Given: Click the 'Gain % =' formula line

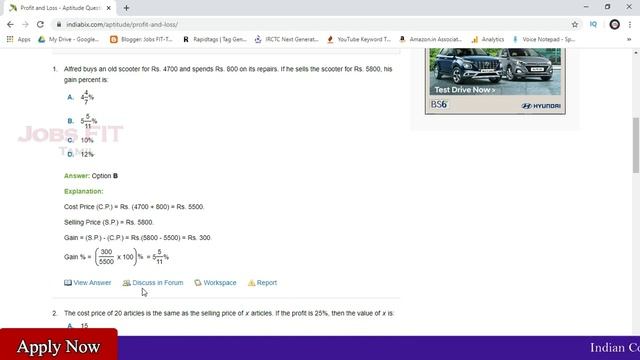Looking at the screenshot, I should (x=116, y=257).
